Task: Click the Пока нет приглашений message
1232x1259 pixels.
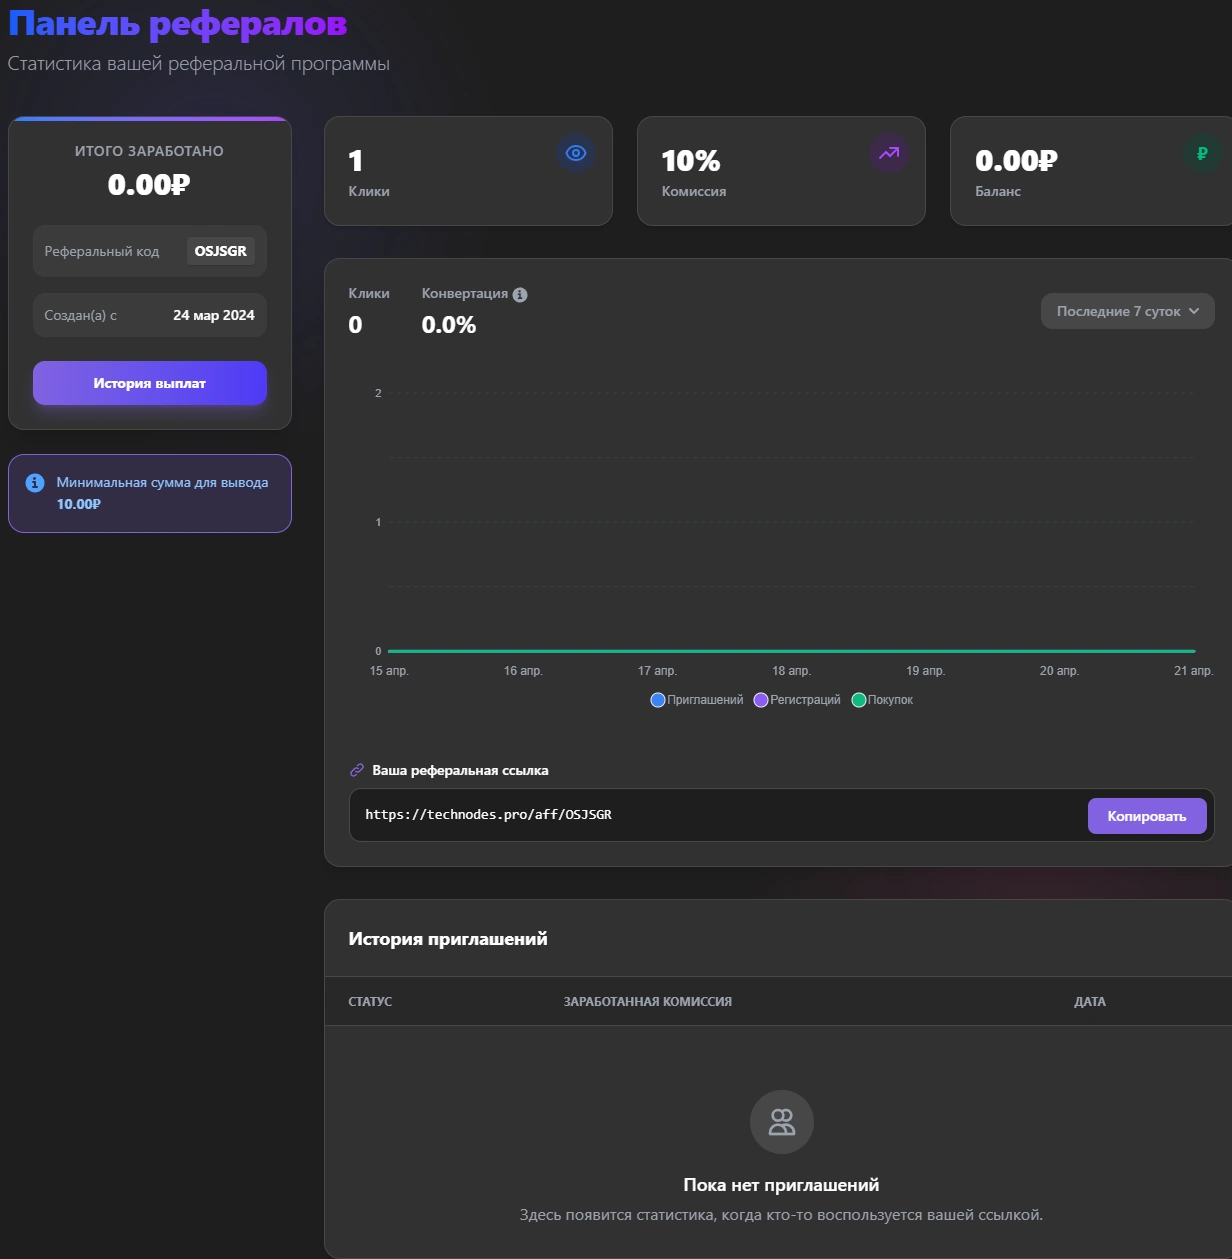Action: tap(781, 1185)
